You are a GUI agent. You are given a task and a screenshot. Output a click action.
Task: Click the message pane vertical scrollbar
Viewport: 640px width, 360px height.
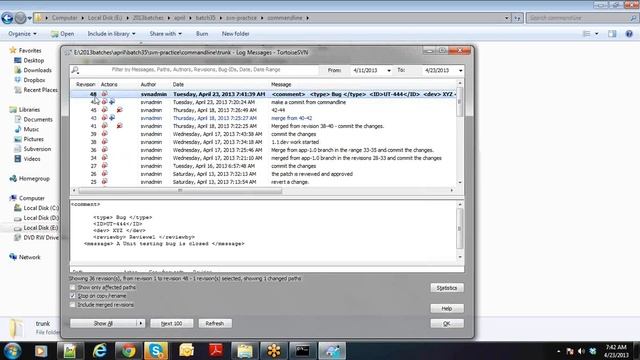coord(460,229)
